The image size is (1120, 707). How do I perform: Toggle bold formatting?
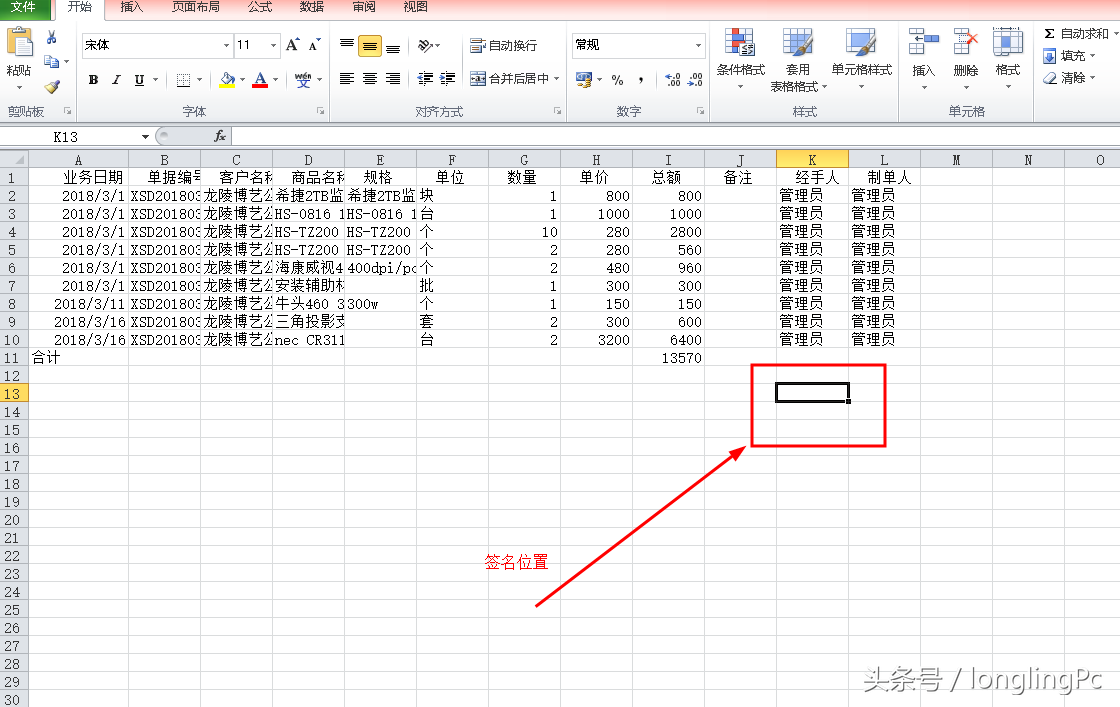tap(93, 80)
